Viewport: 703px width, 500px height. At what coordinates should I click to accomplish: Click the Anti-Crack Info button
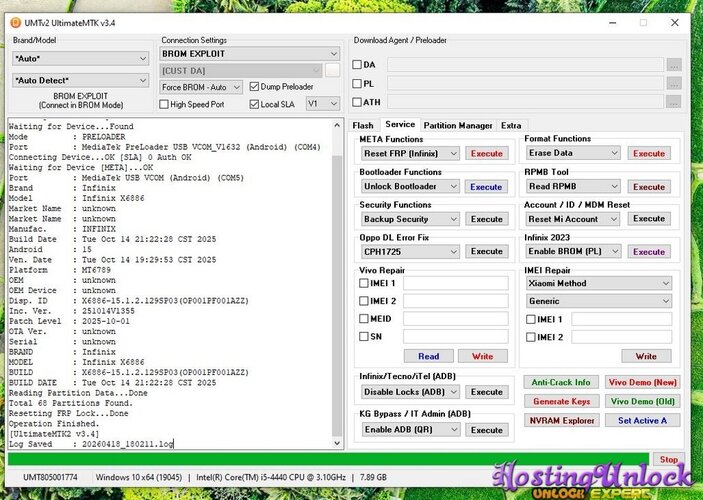[561, 383]
